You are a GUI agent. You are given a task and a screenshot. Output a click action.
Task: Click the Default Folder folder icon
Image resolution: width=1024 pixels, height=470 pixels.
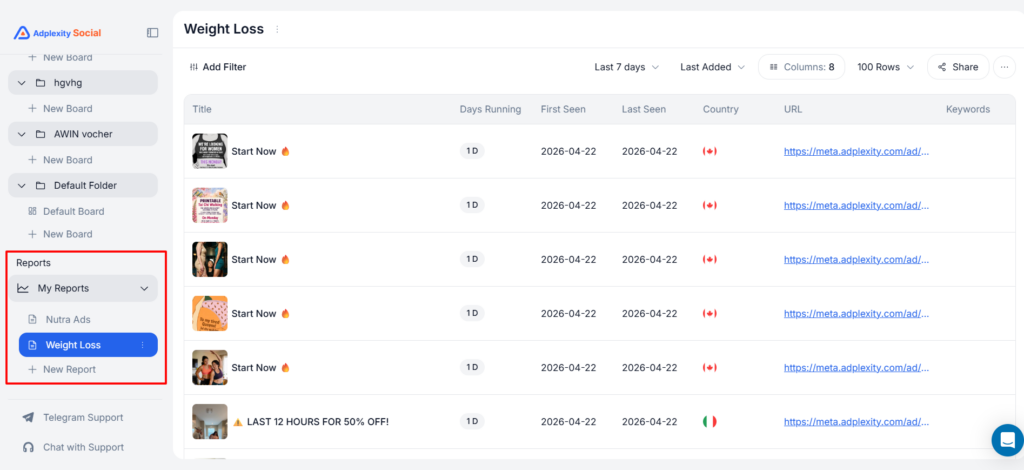pos(40,185)
